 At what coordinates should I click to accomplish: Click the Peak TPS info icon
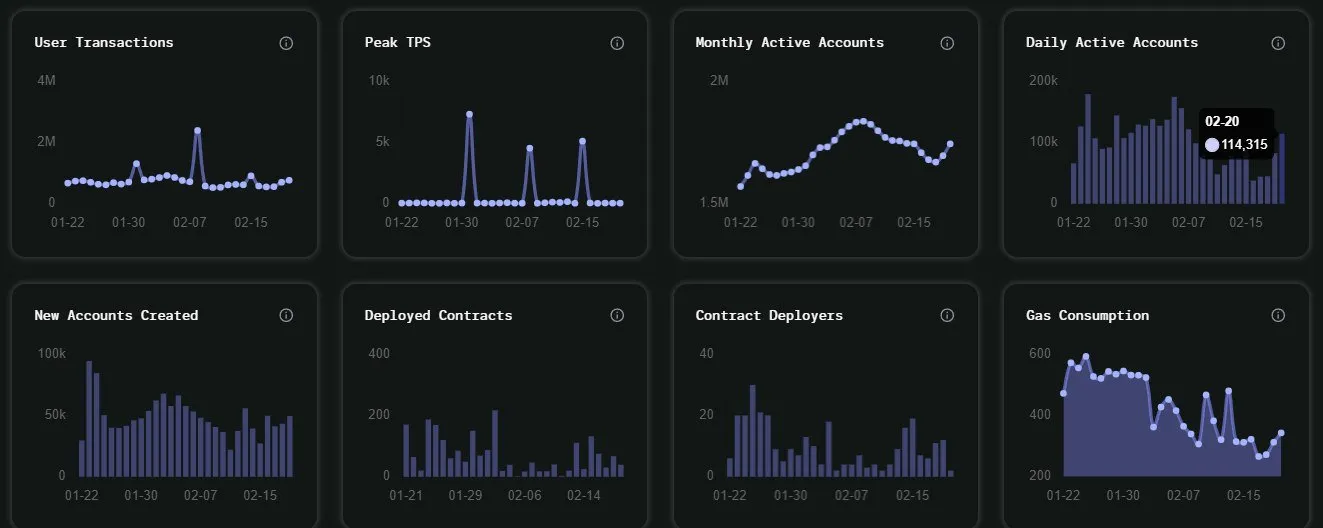pos(617,43)
